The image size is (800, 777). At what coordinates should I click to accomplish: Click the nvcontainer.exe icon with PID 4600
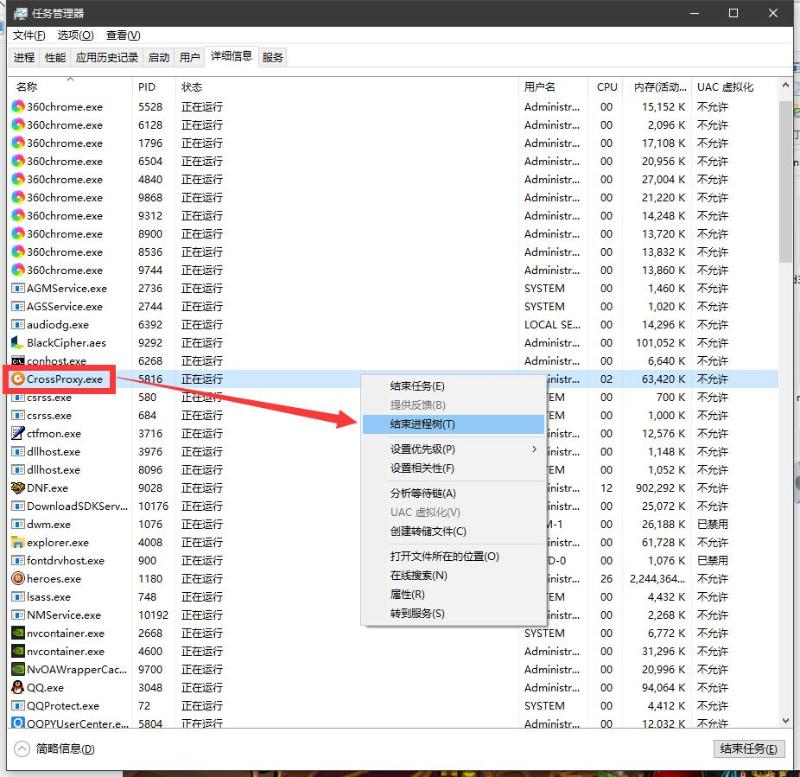[x=18, y=651]
